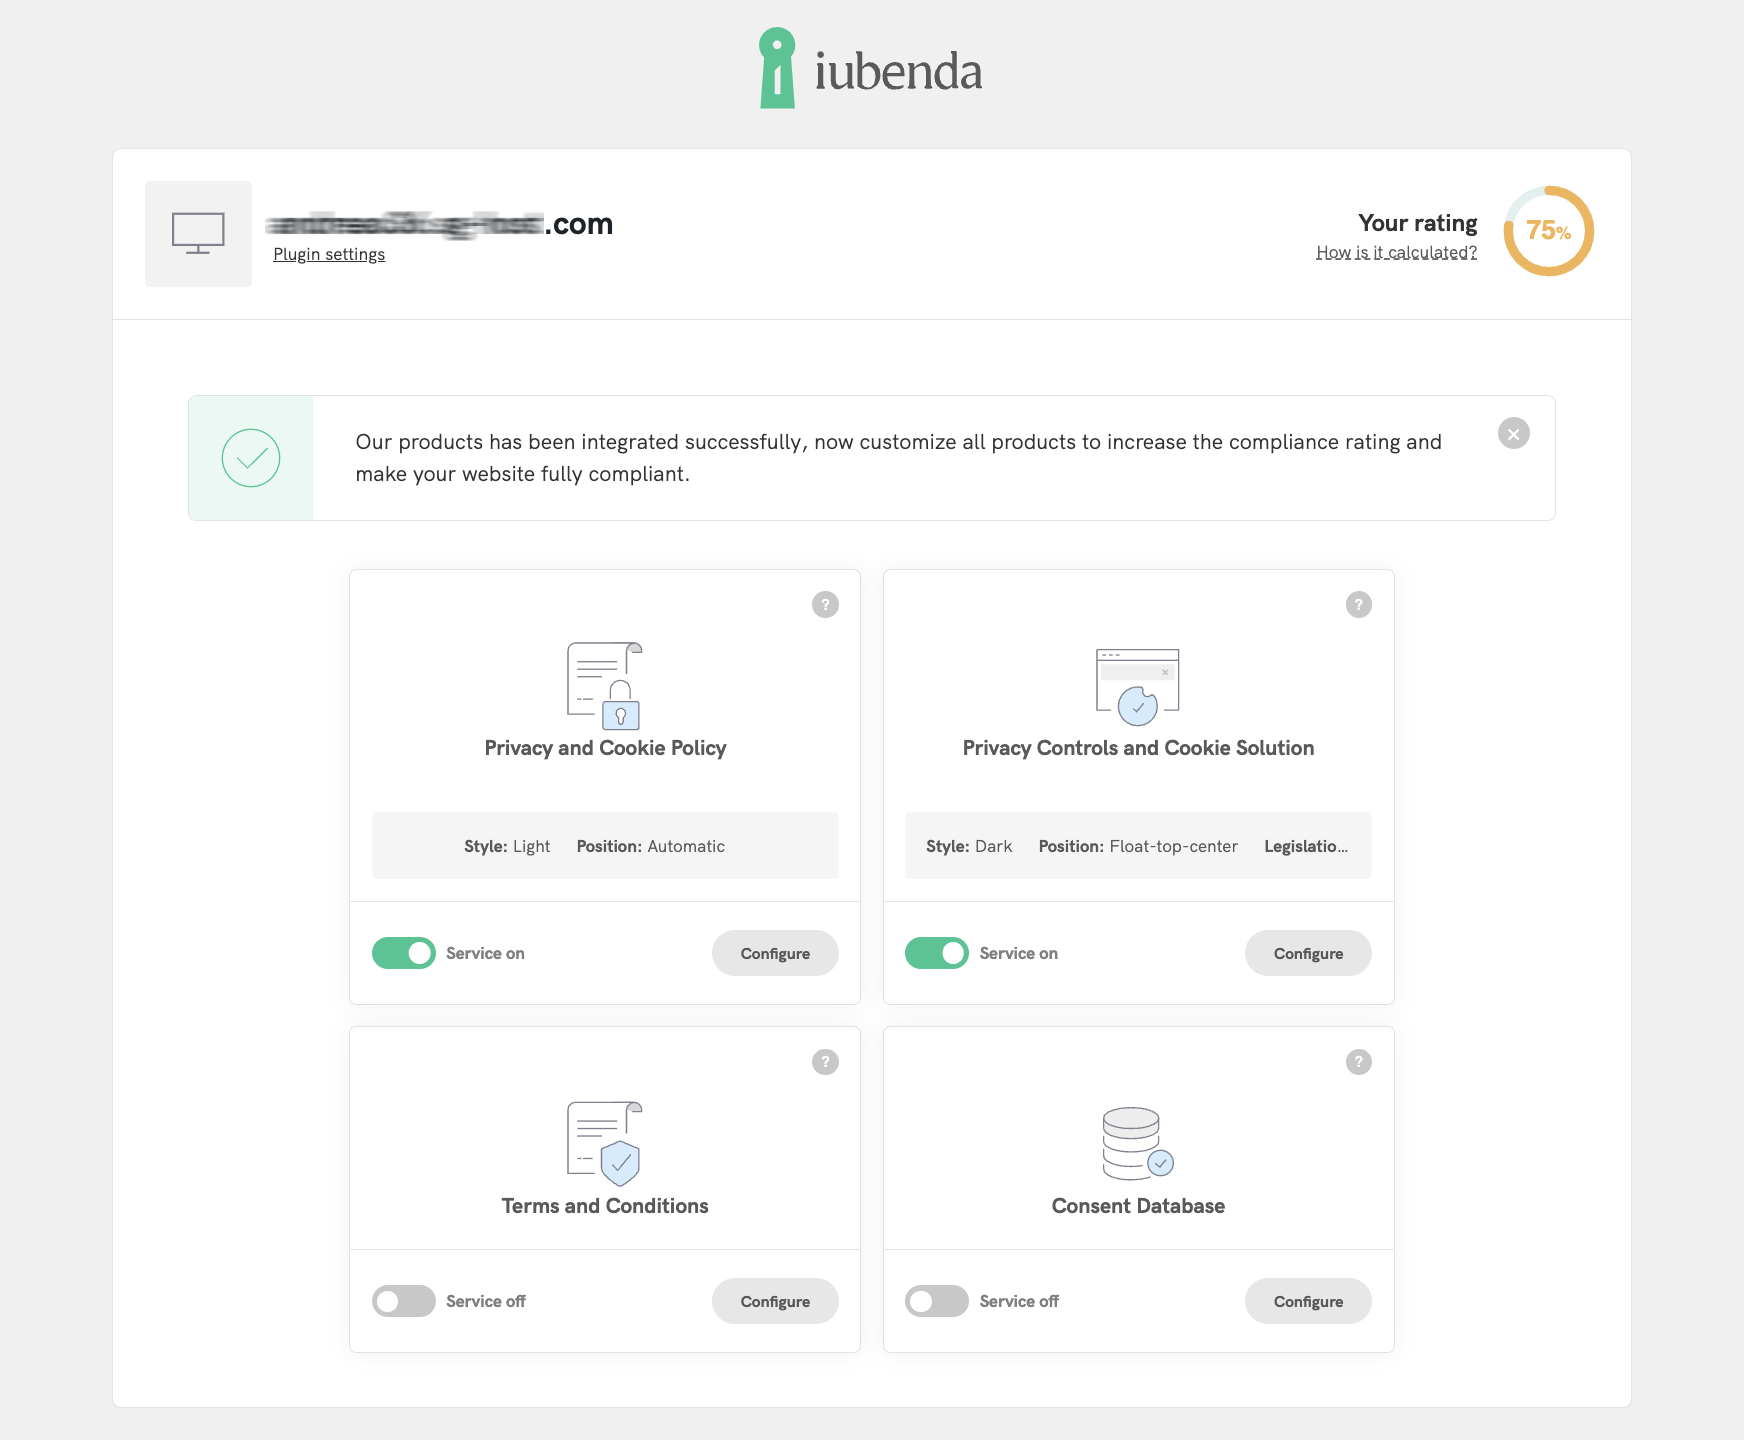Disable the Privacy and Cookie Policy service
This screenshot has width=1744, height=1440.
click(404, 953)
